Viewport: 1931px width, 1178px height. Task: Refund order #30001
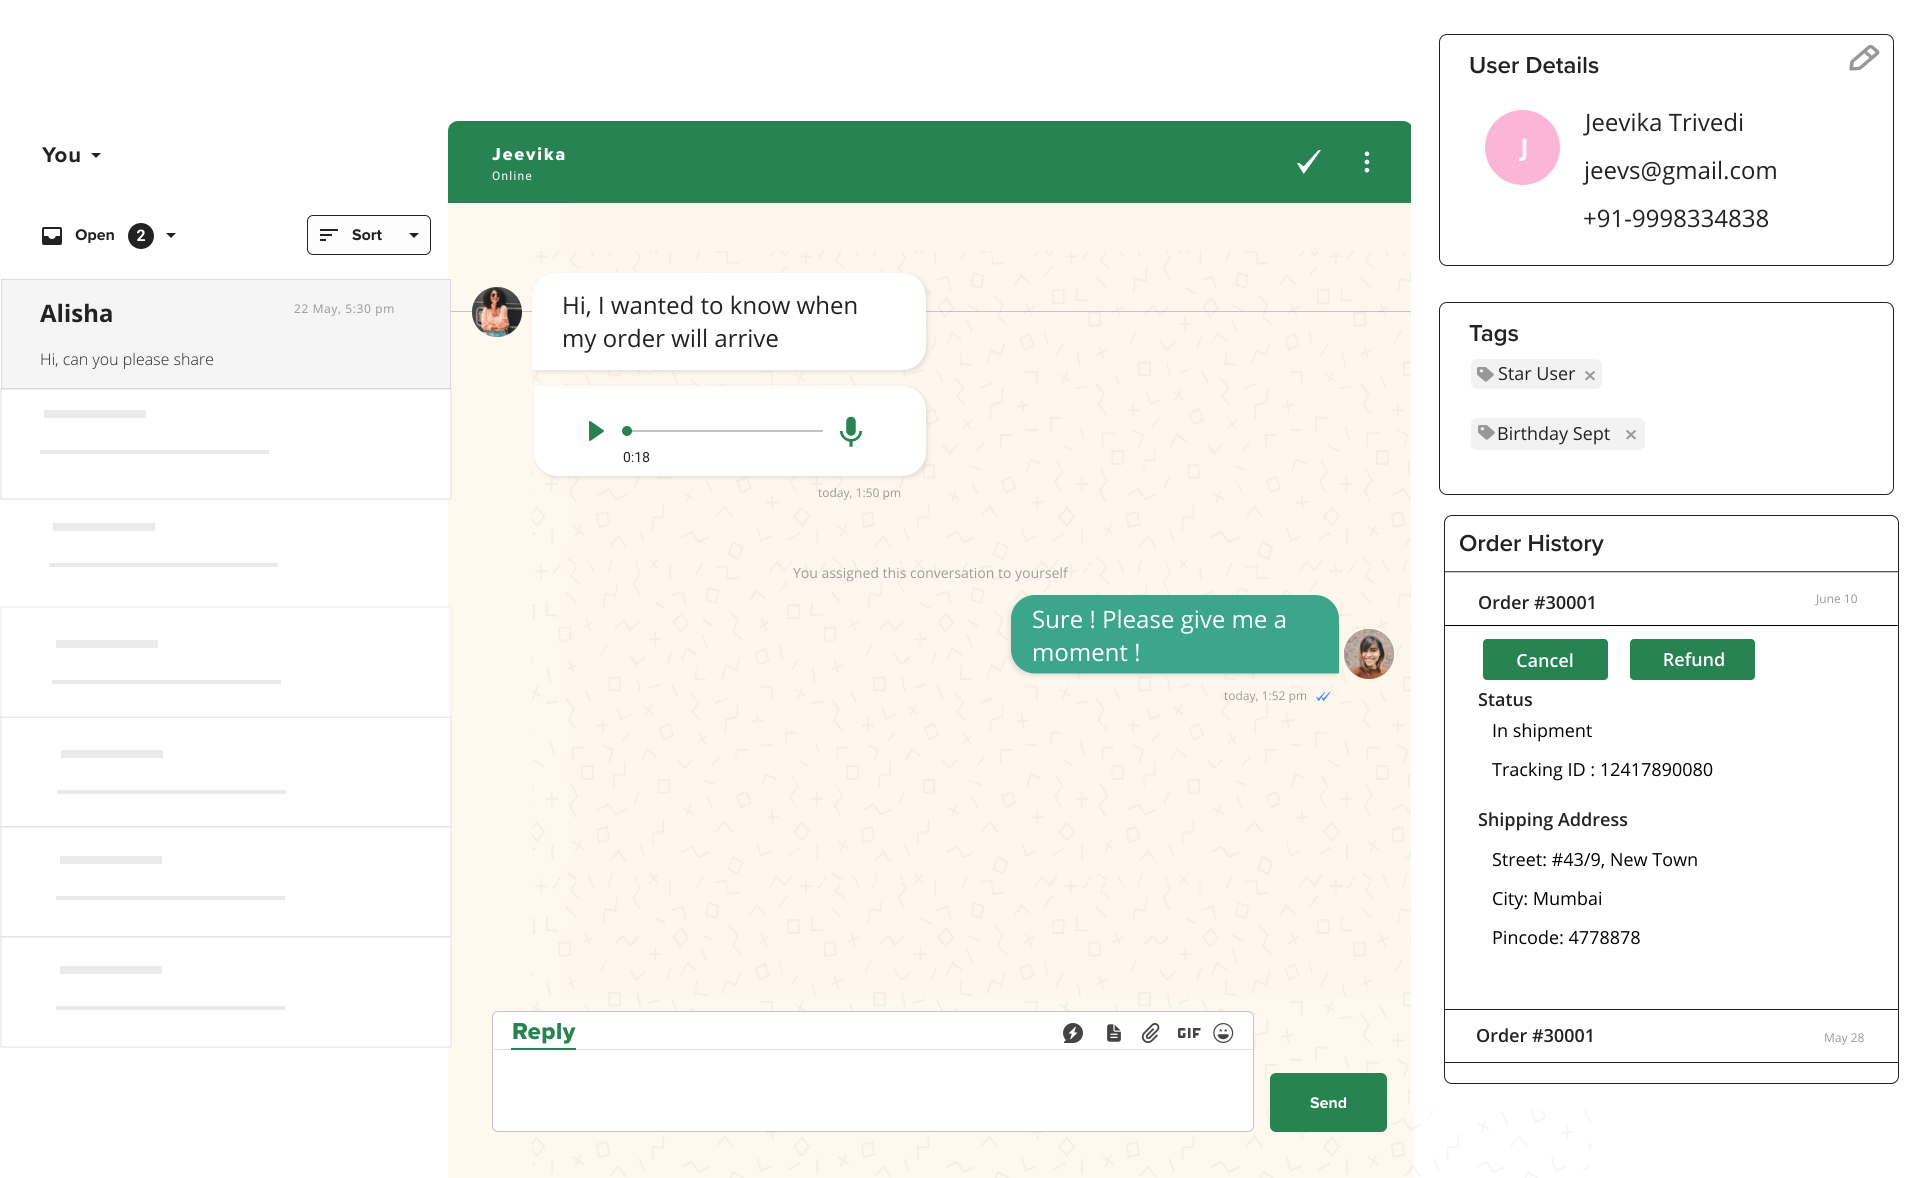point(1692,660)
